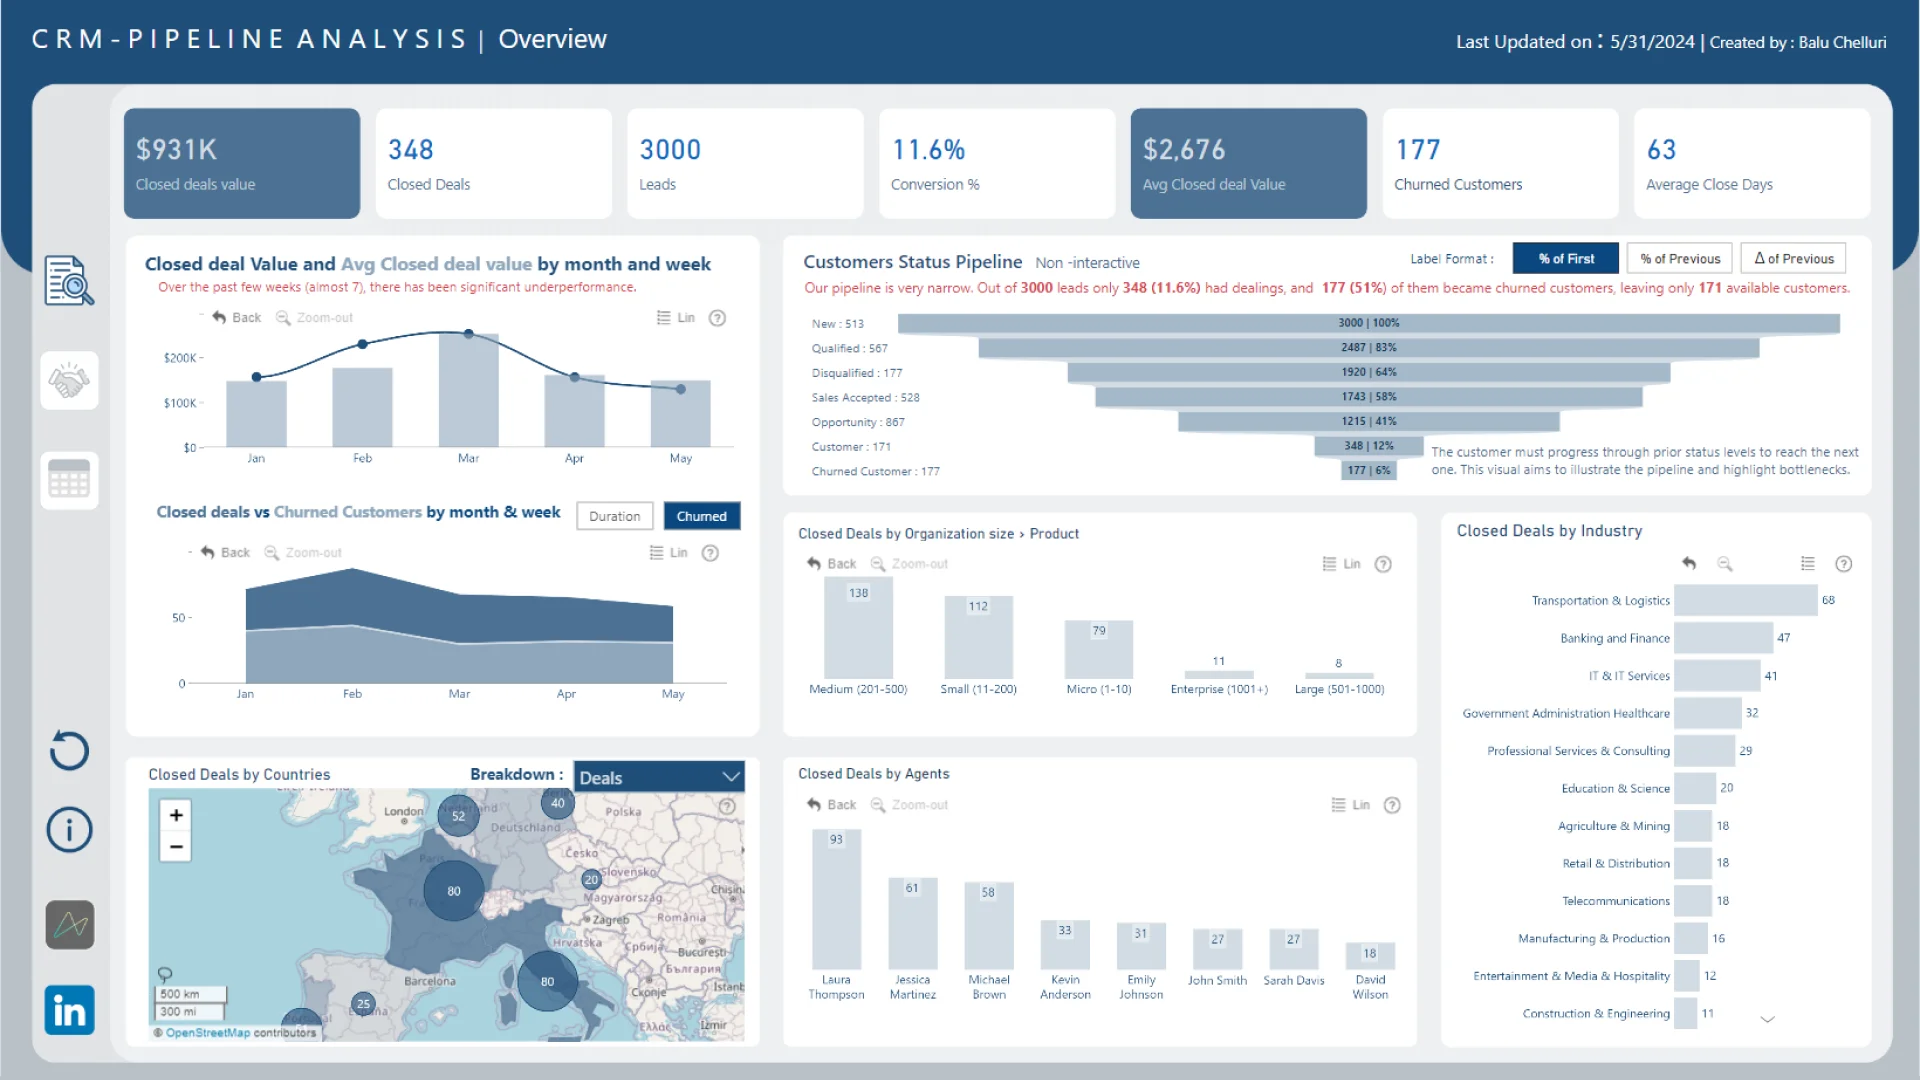Click the Laura Thompson bar

tap(836, 900)
